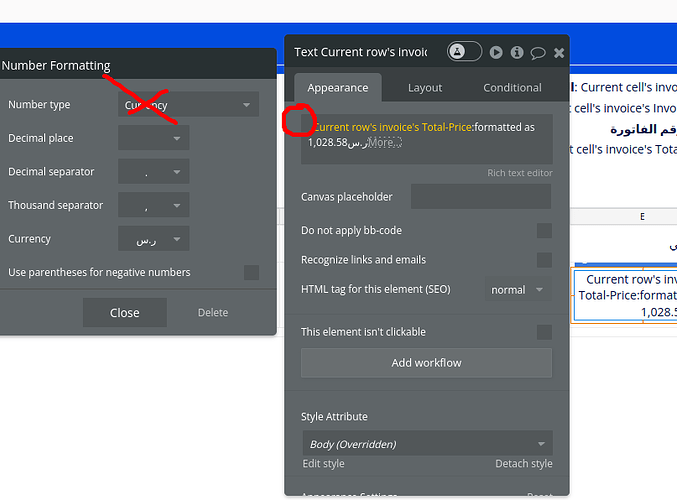This screenshot has height=500, width=677.
Task: Click the Add workflow button
Action: pos(427,363)
